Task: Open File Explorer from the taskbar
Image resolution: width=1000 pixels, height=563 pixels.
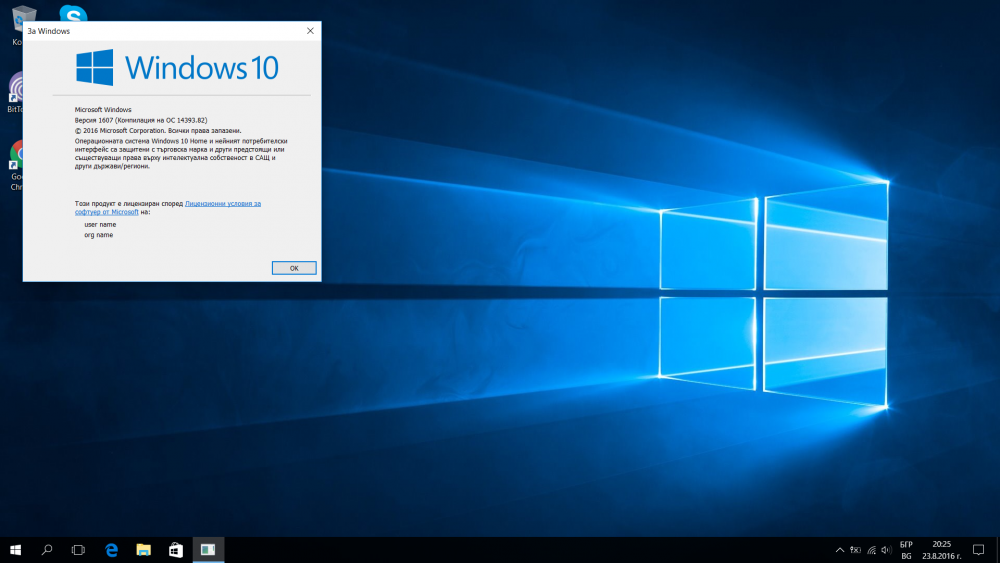Action: [143, 550]
